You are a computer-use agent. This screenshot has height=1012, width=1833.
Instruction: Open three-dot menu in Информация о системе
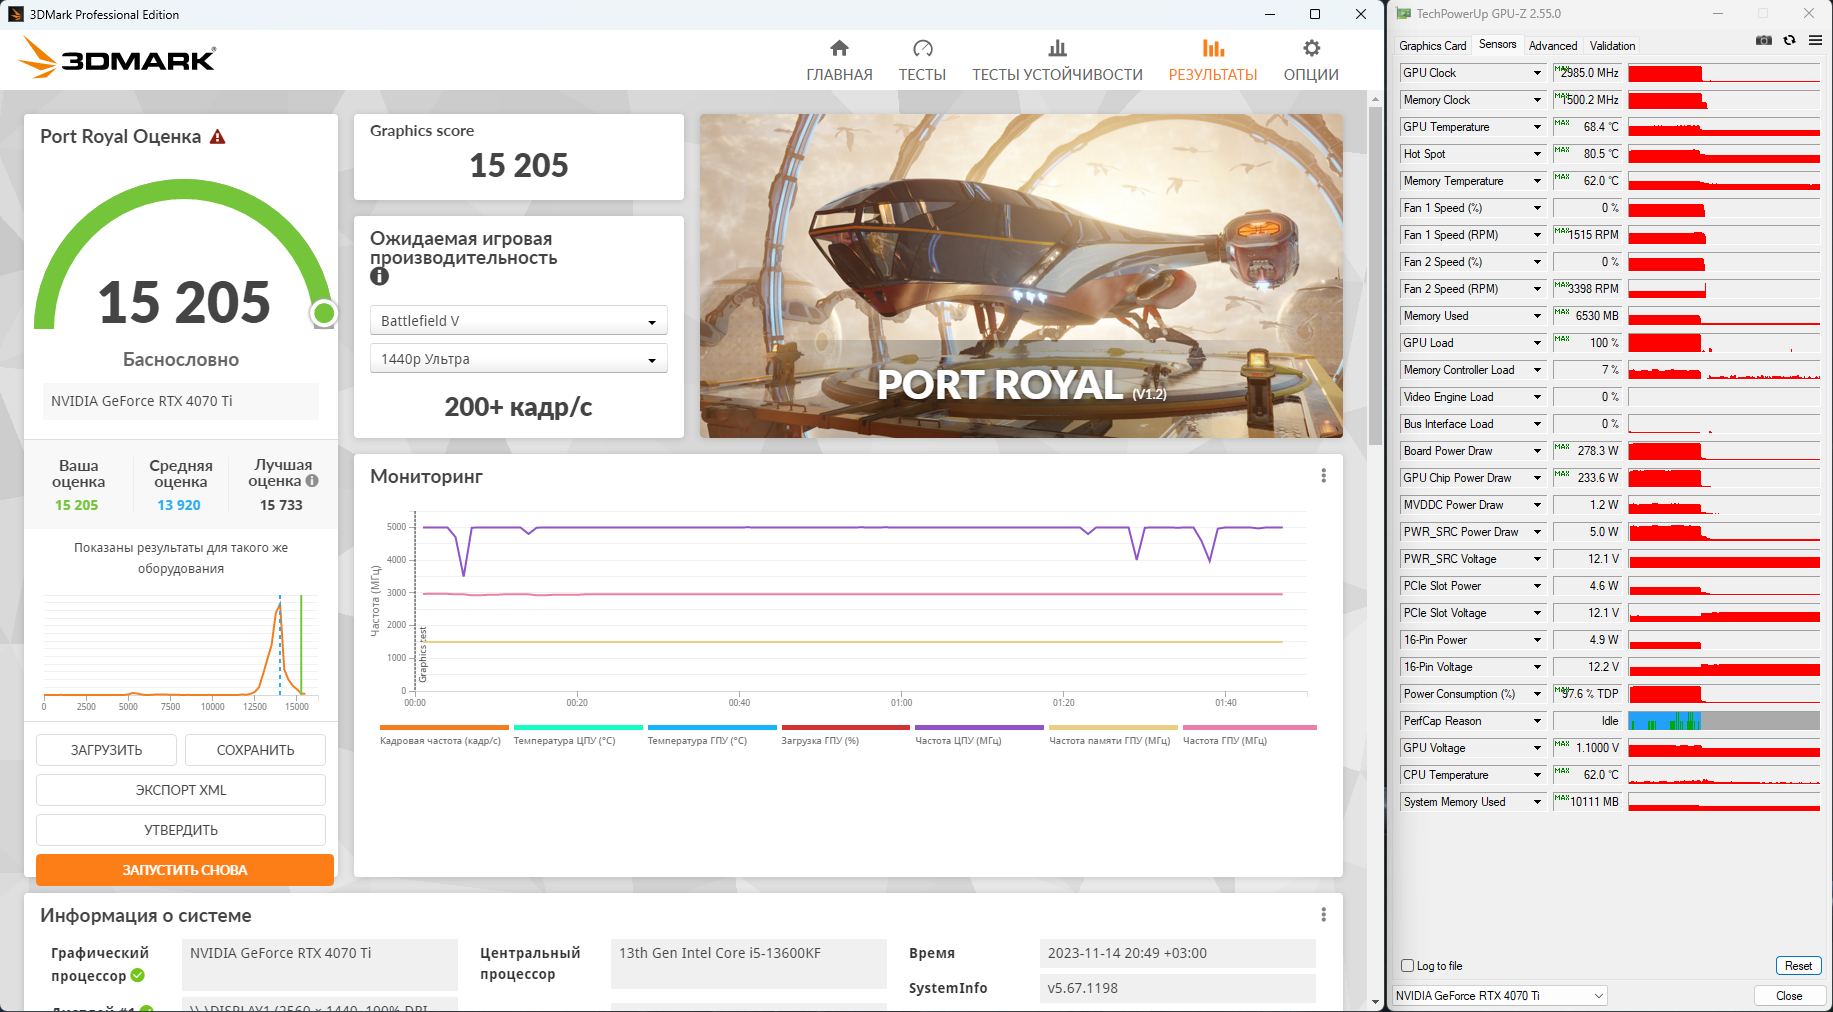[1323, 915]
